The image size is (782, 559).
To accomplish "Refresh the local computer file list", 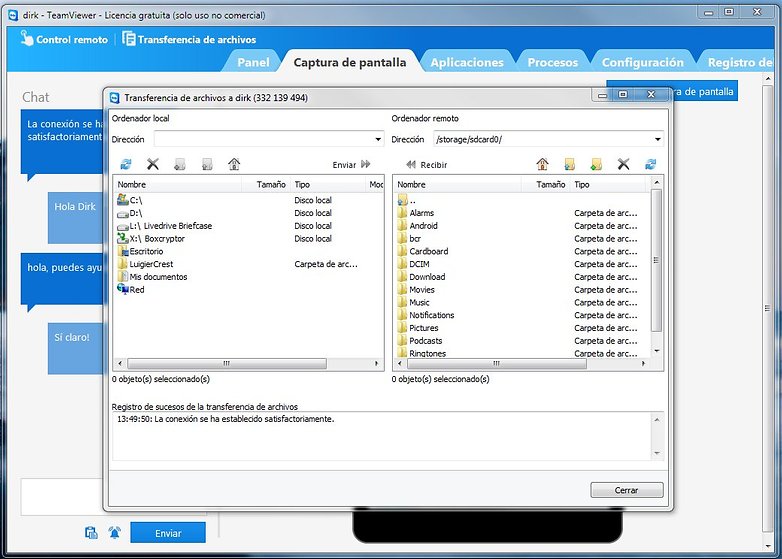I will click(126, 164).
